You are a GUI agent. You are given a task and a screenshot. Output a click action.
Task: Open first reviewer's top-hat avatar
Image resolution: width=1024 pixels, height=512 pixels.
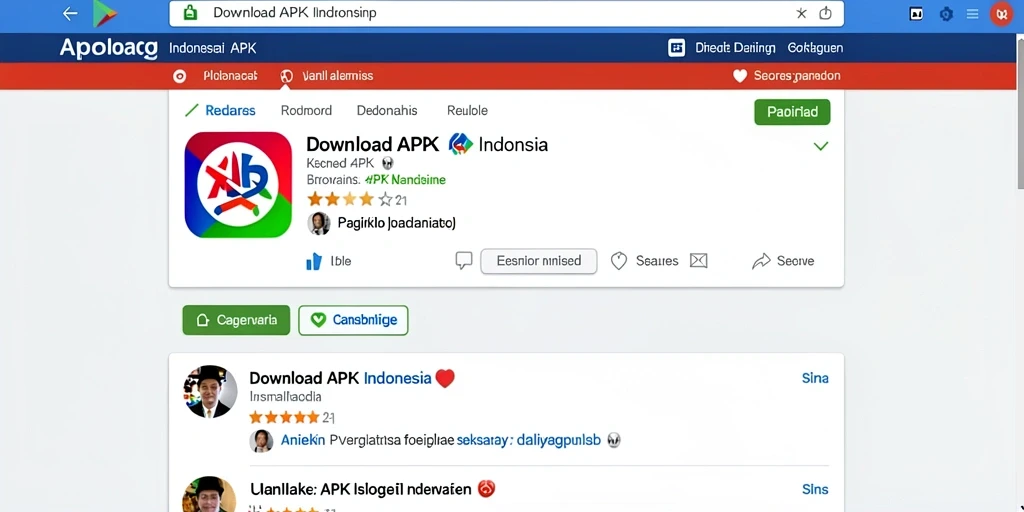click(210, 392)
